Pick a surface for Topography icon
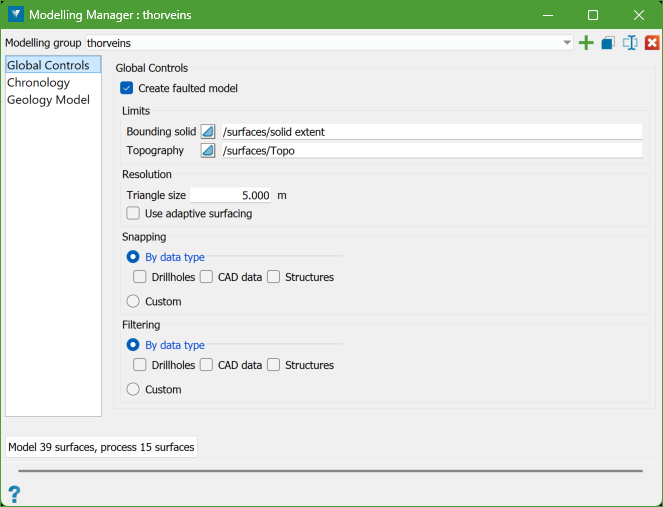Screen dimensions: 663x507 (208, 150)
